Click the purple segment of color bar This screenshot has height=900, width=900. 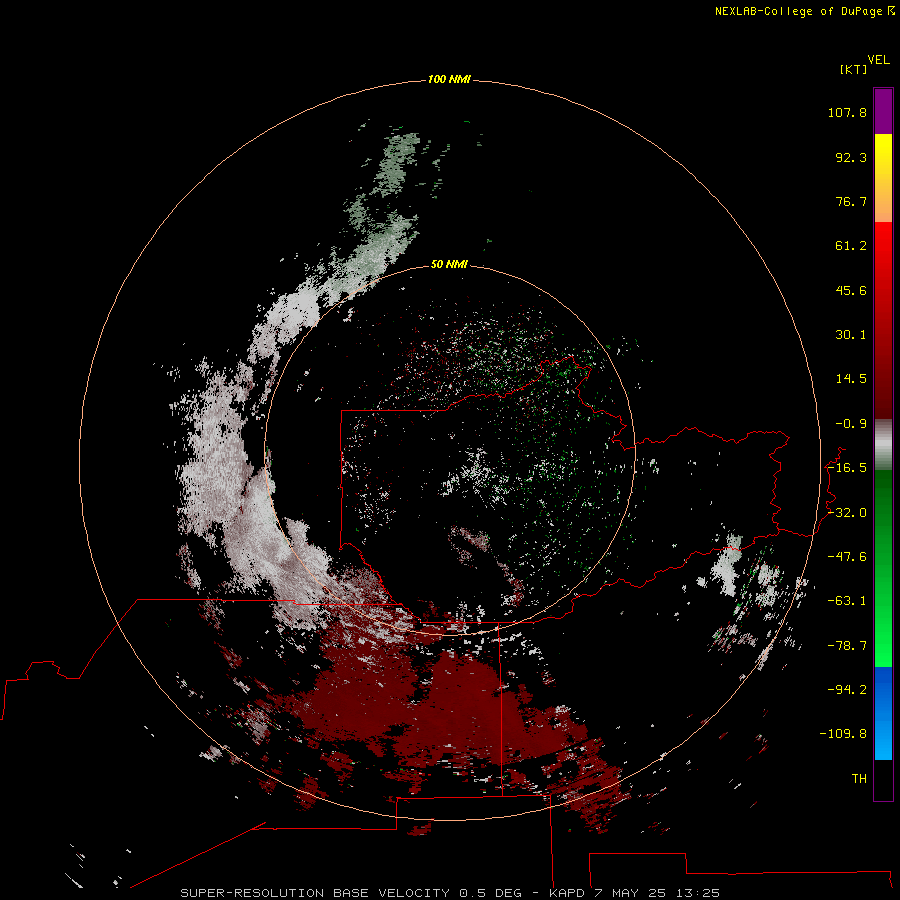883,111
